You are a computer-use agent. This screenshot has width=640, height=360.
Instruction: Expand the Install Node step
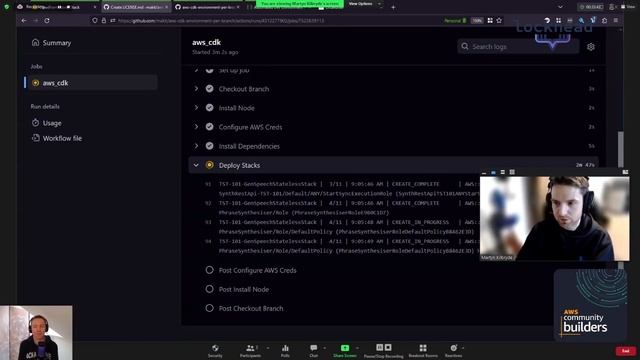click(x=196, y=108)
